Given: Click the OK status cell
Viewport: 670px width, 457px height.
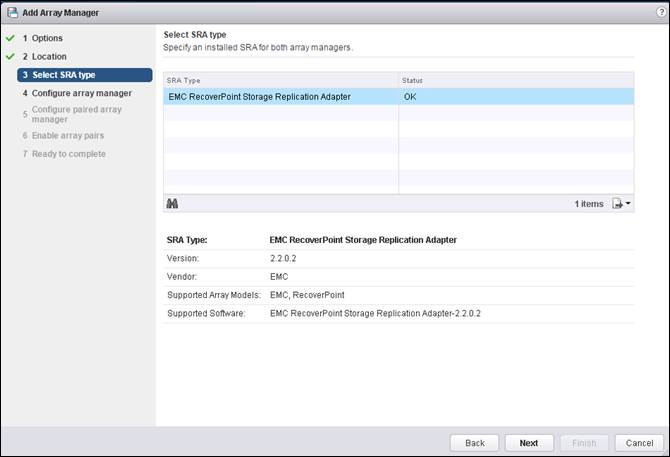Looking at the screenshot, I should pos(516,97).
